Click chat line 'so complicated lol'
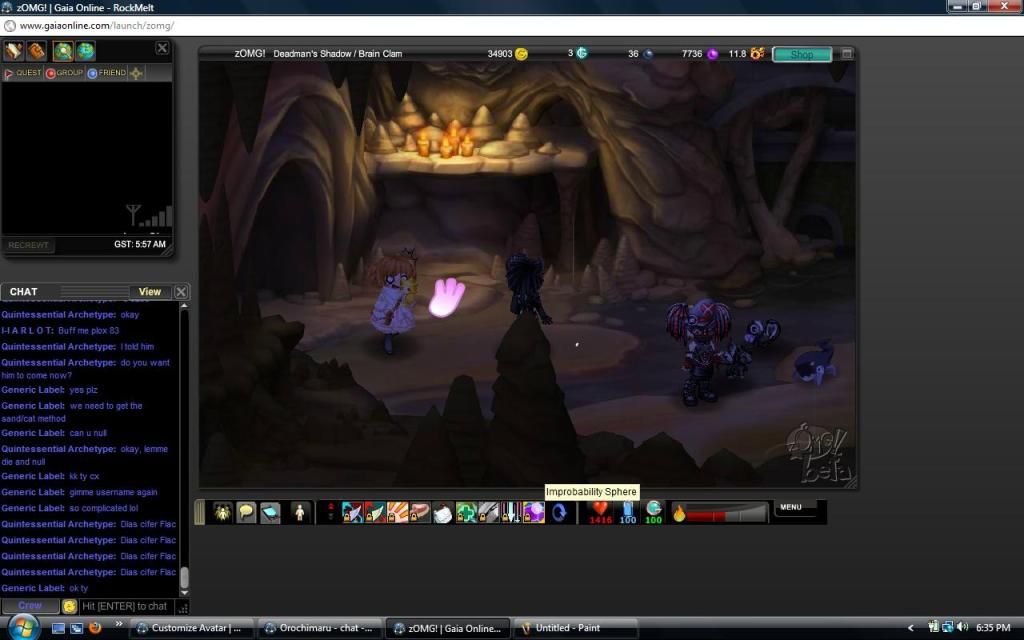The height and width of the screenshot is (640, 1024). pos(104,508)
